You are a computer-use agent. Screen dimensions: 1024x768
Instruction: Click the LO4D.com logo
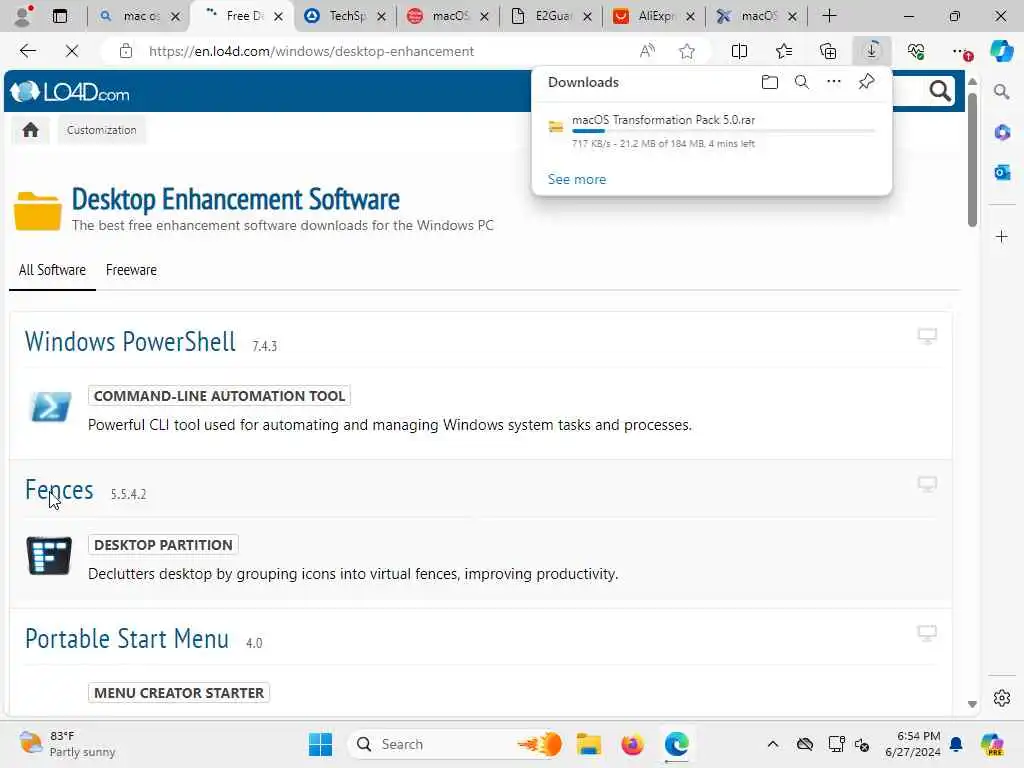[x=70, y=92]
